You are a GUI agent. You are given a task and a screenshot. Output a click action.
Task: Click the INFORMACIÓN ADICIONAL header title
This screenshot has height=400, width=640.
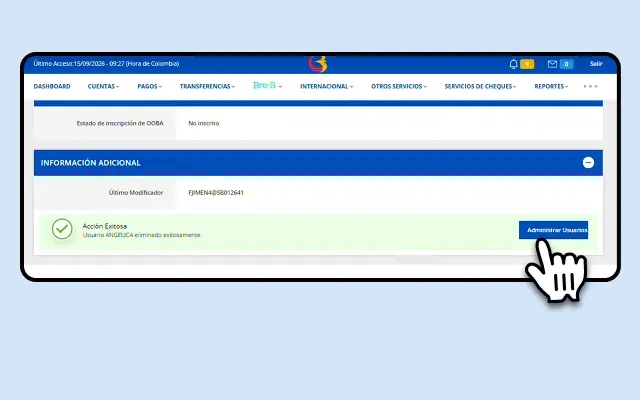click(91, 162)
